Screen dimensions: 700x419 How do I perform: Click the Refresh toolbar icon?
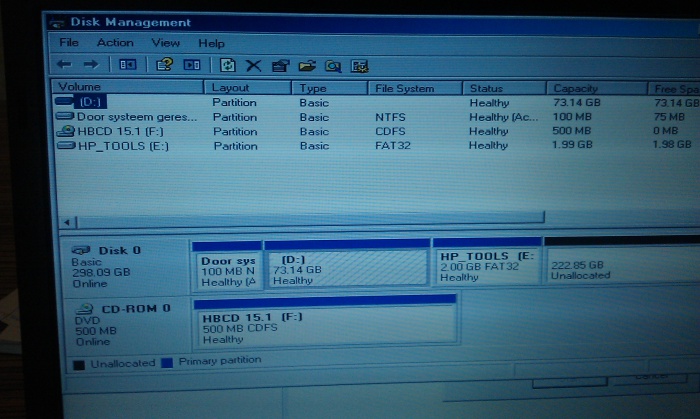(228, 66)
